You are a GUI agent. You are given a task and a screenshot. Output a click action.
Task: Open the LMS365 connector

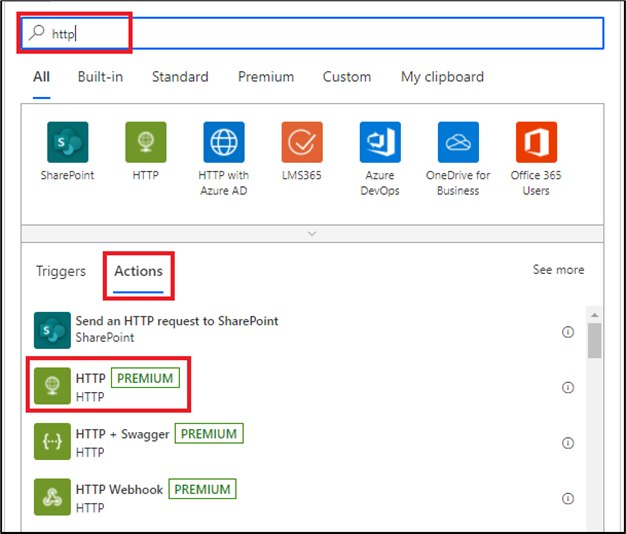point(302,142)
